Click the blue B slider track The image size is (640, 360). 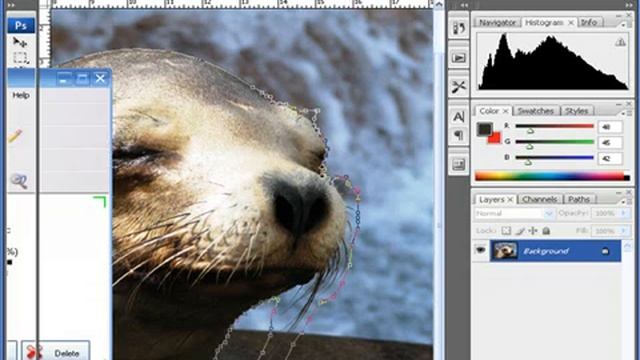tap(554, 157)
